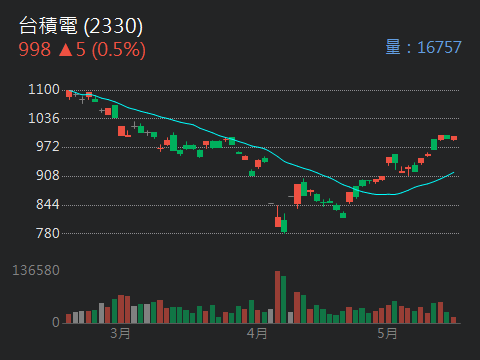The image size is (480, 360).
Task: Click the first red candlestick at 1100
Action: point(69,94)
